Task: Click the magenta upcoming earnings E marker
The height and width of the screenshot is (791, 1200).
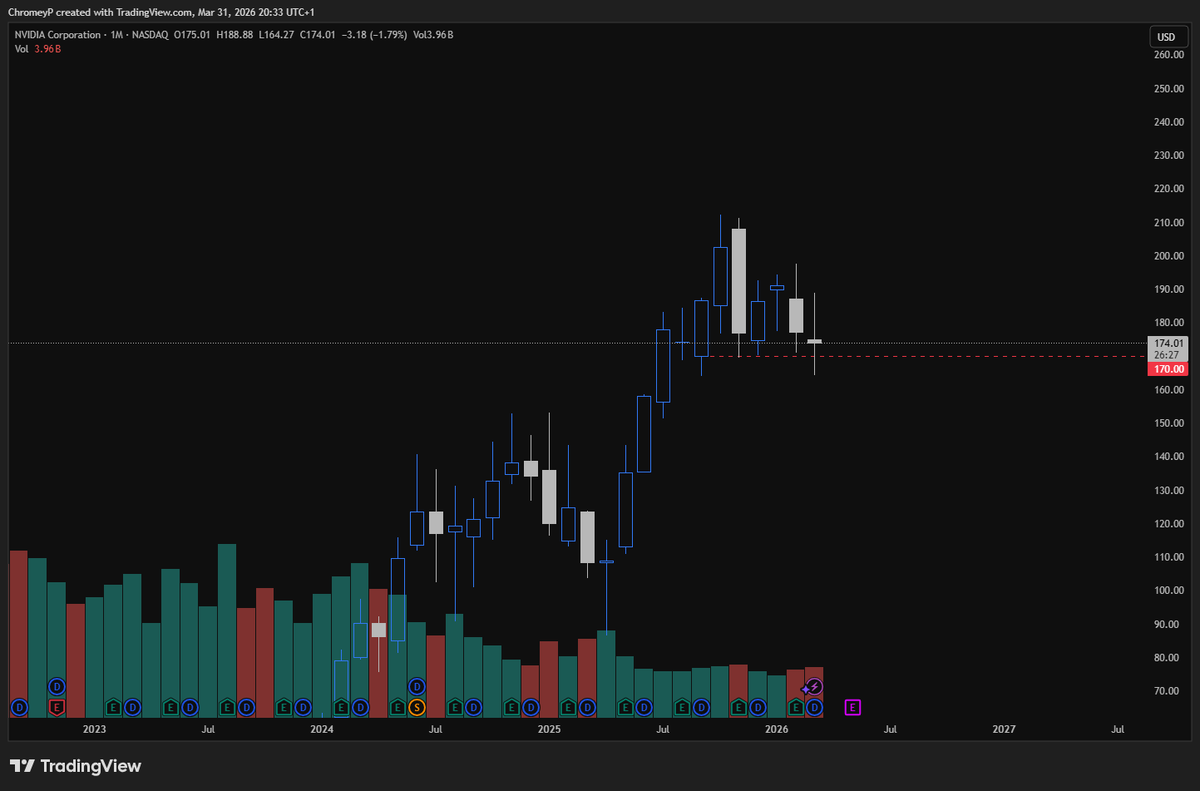Action: pos(852,707)
